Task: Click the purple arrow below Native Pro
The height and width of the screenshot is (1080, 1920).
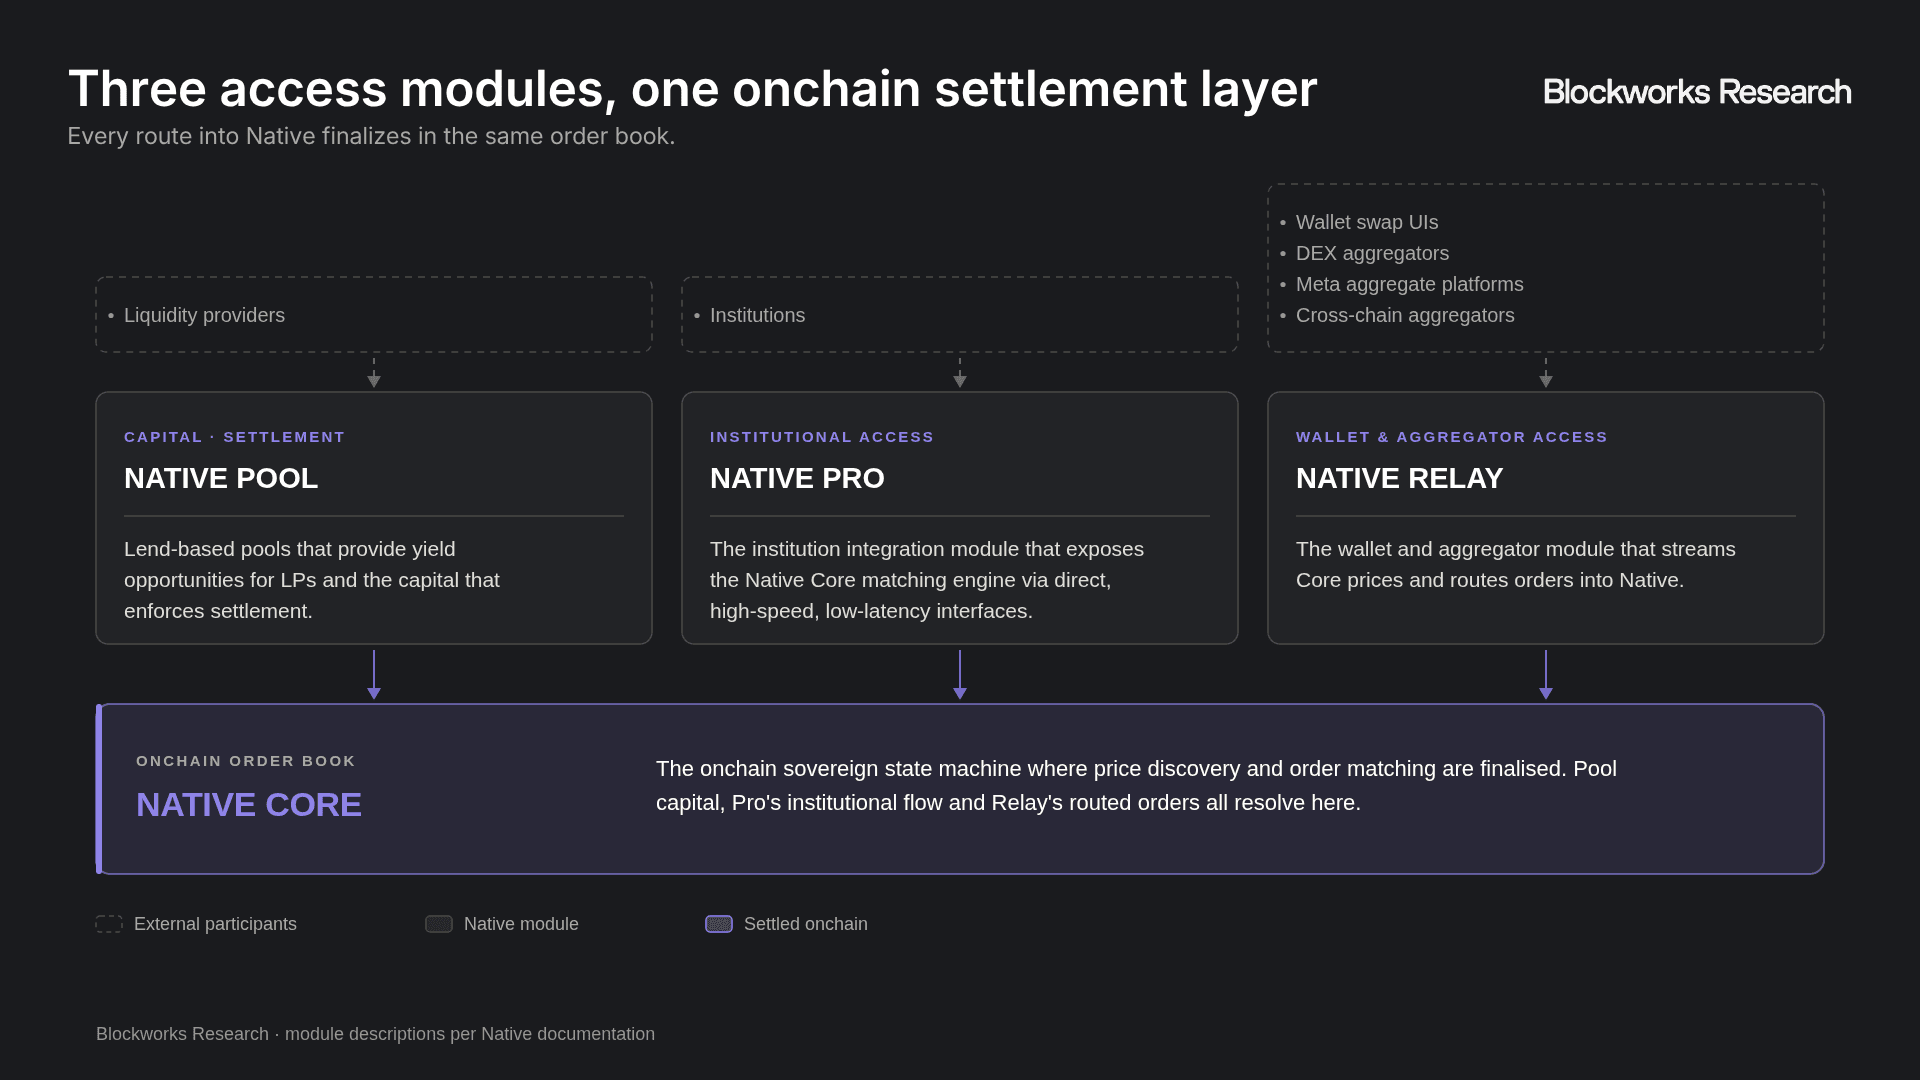Action: tap(960, 675)
